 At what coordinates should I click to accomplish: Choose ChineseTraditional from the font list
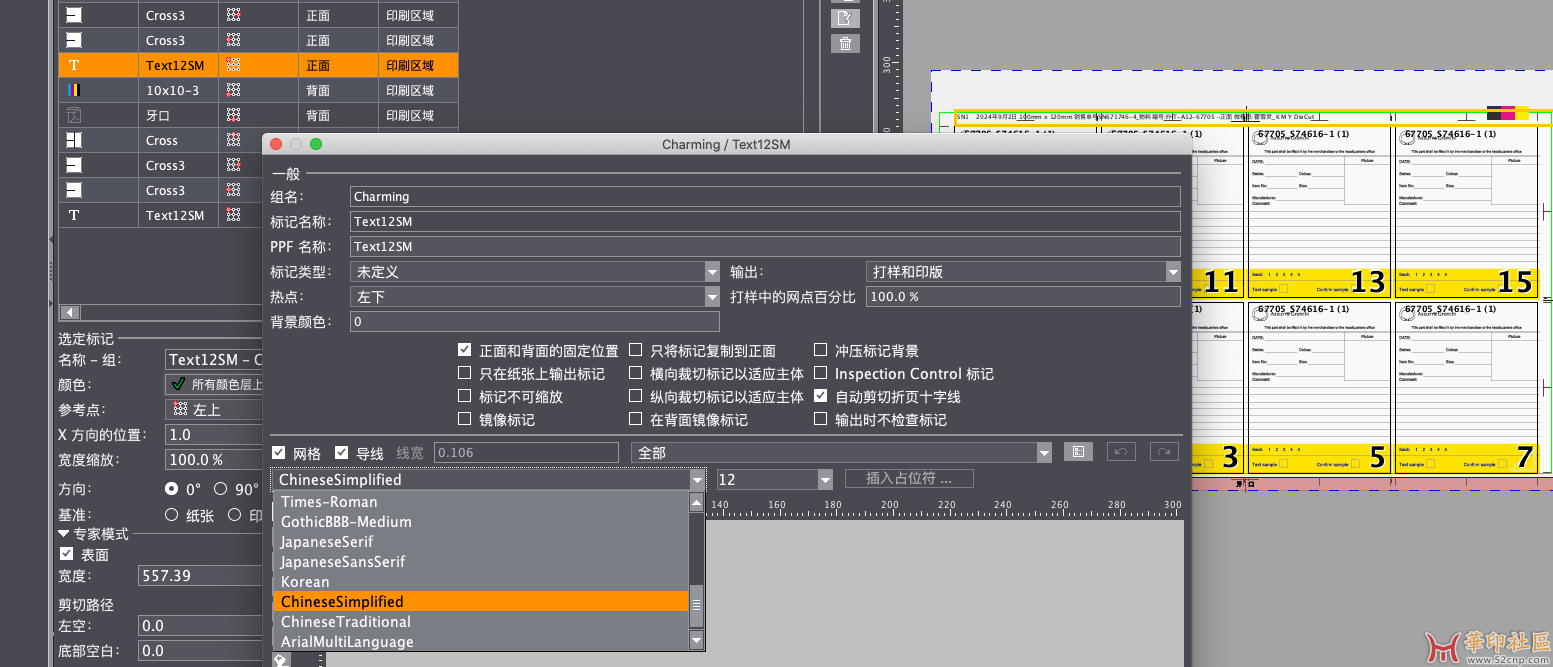click(481, 622)
